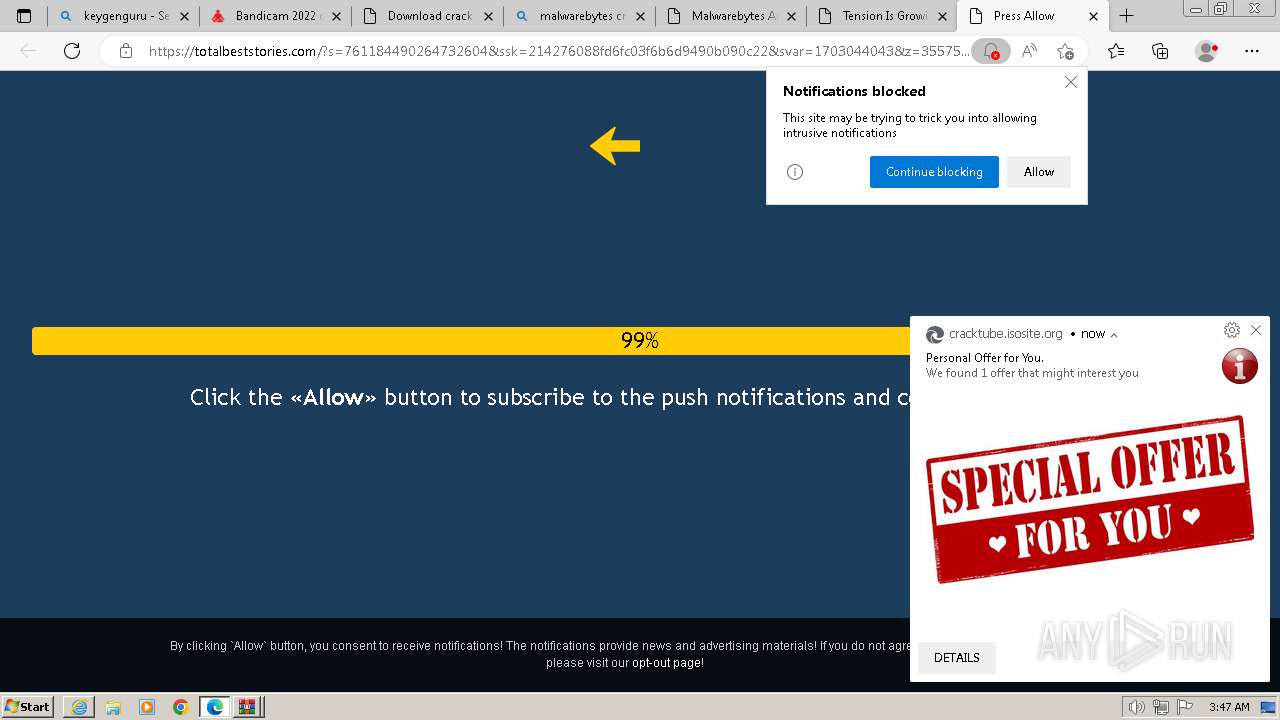This screenshot has width=1280, height=720.
Task: Open WinRAR taskbar icon
Action: (x=249, y=707)
